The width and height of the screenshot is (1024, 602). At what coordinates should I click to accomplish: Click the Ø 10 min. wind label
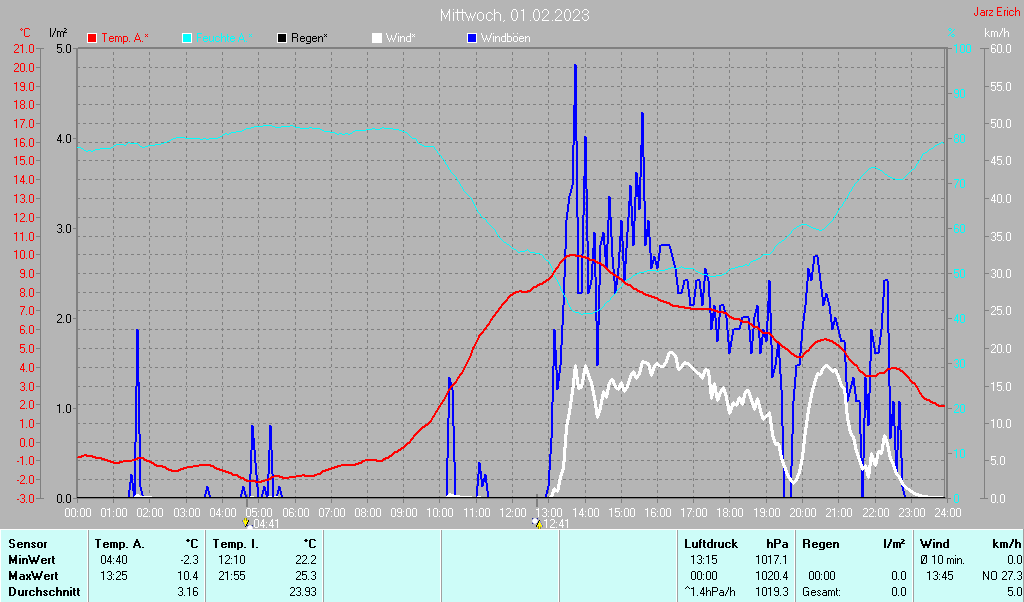click(942, 560)
